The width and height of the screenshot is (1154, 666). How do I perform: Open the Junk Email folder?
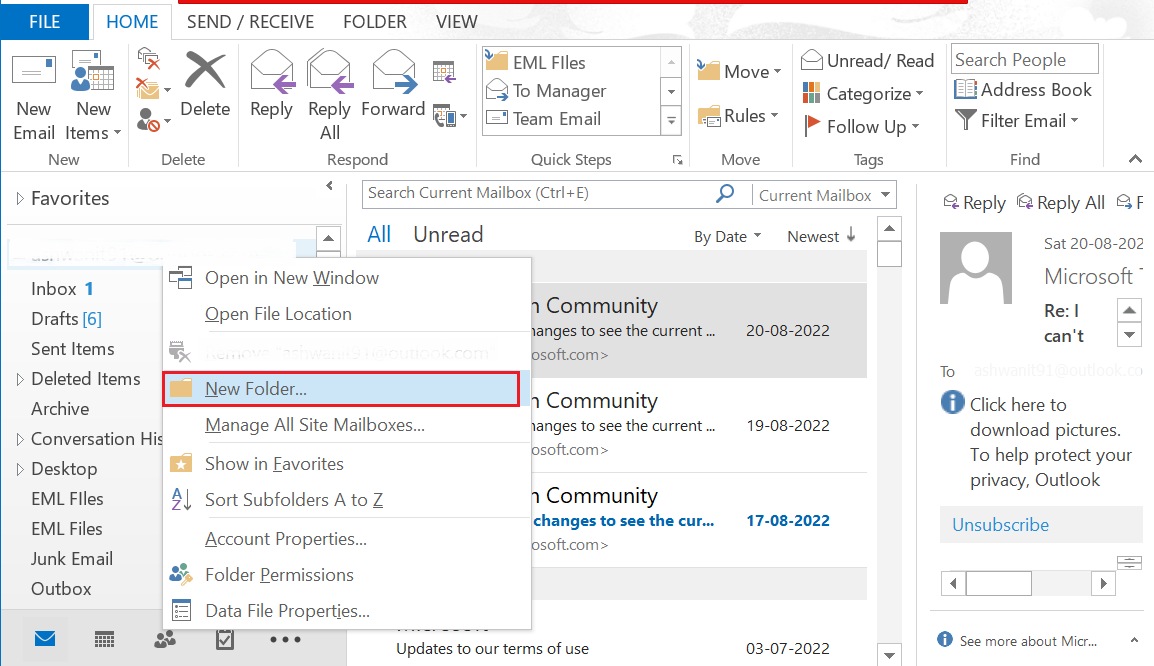(x=71, y=559)
